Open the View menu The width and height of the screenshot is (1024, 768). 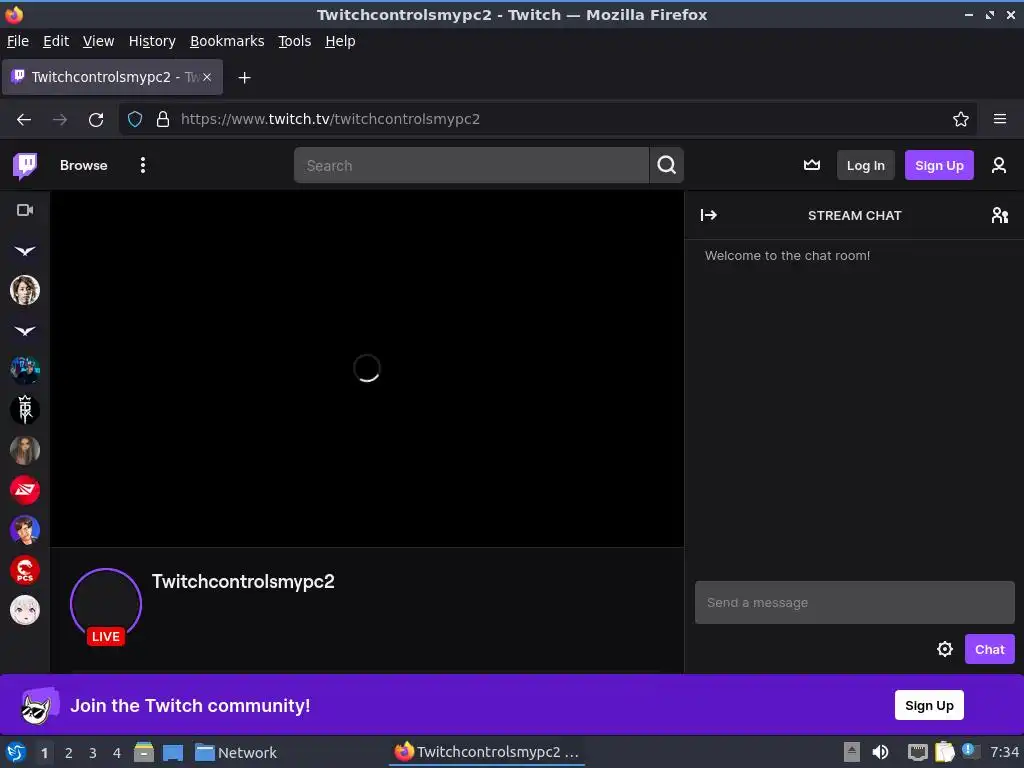99,41
